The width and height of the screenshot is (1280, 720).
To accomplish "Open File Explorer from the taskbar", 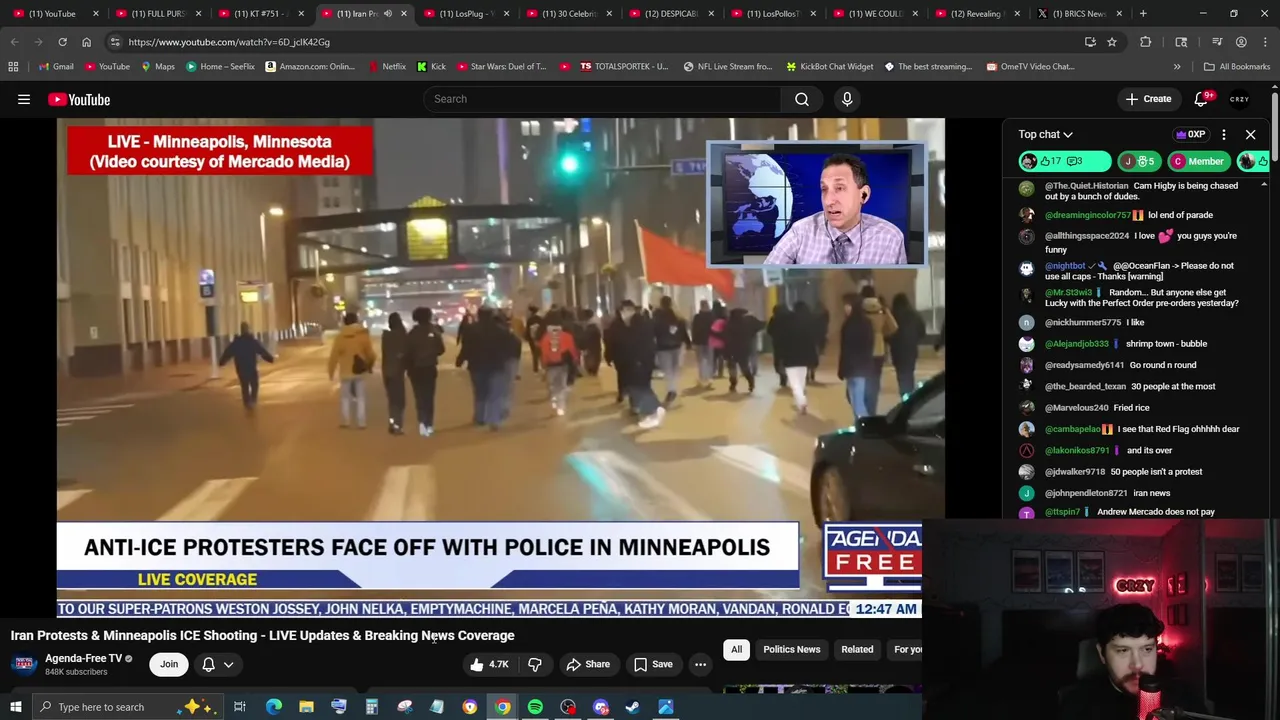I will point(306,707).
